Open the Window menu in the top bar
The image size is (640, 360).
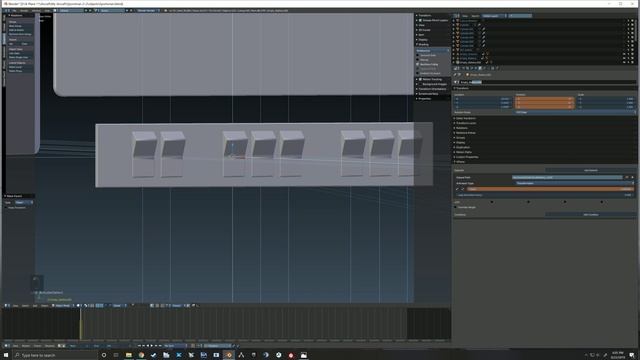(36, 11)
